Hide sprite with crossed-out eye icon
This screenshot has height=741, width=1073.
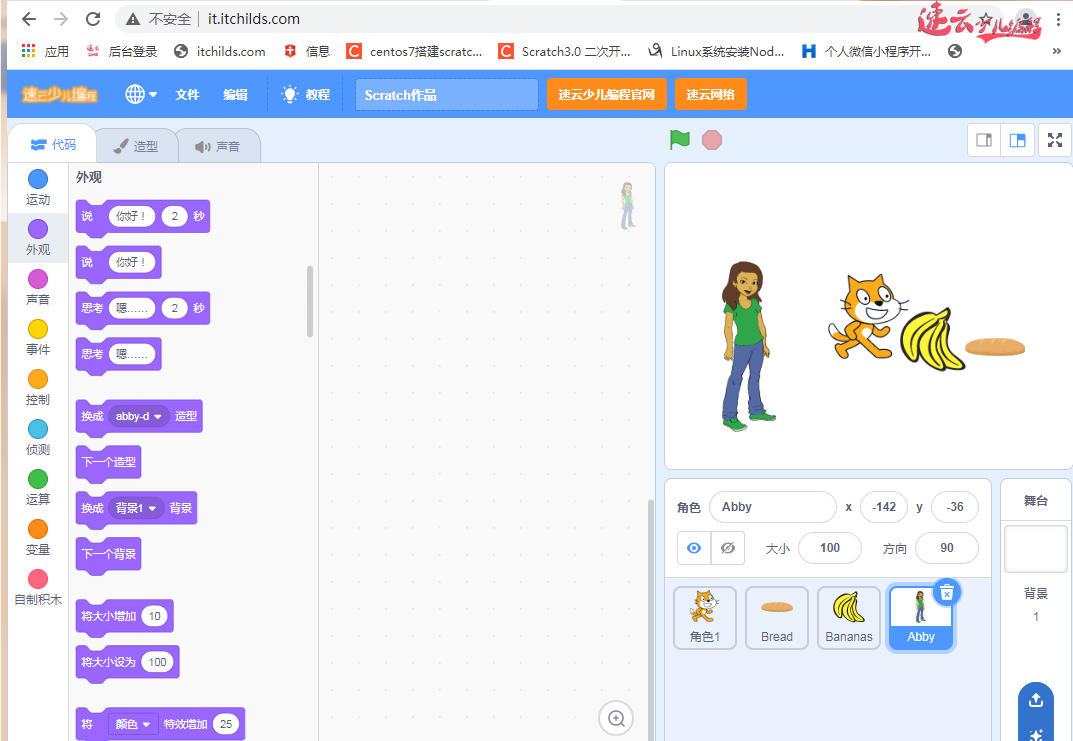[727, 548]
